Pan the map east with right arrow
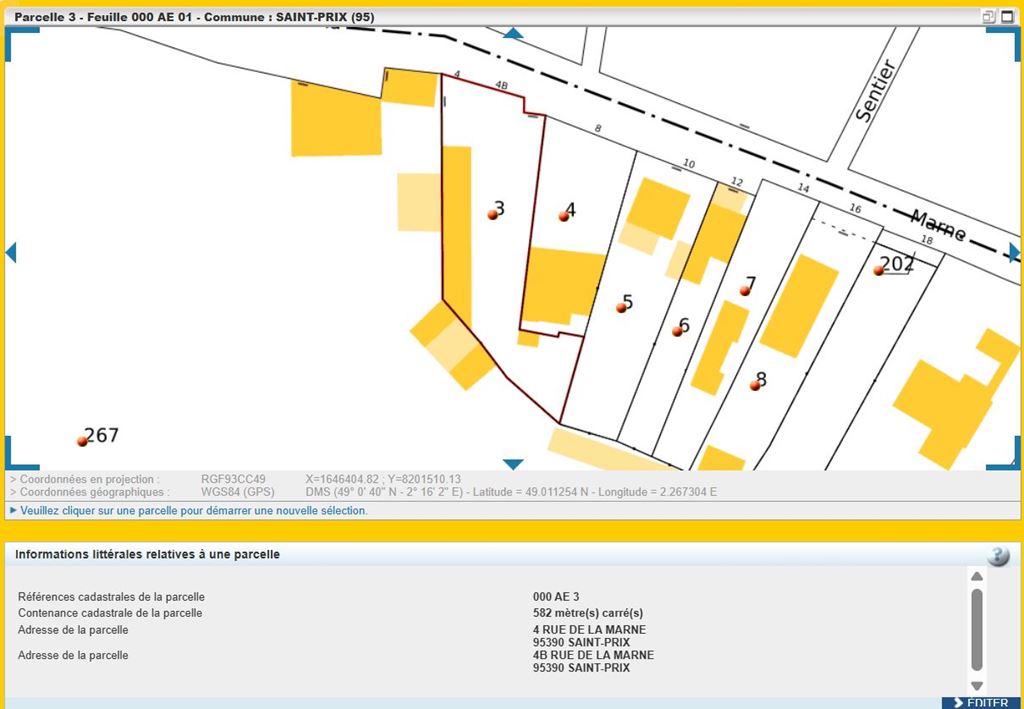Viewport: 1024px width, 709px height. tap(1014, 252)
